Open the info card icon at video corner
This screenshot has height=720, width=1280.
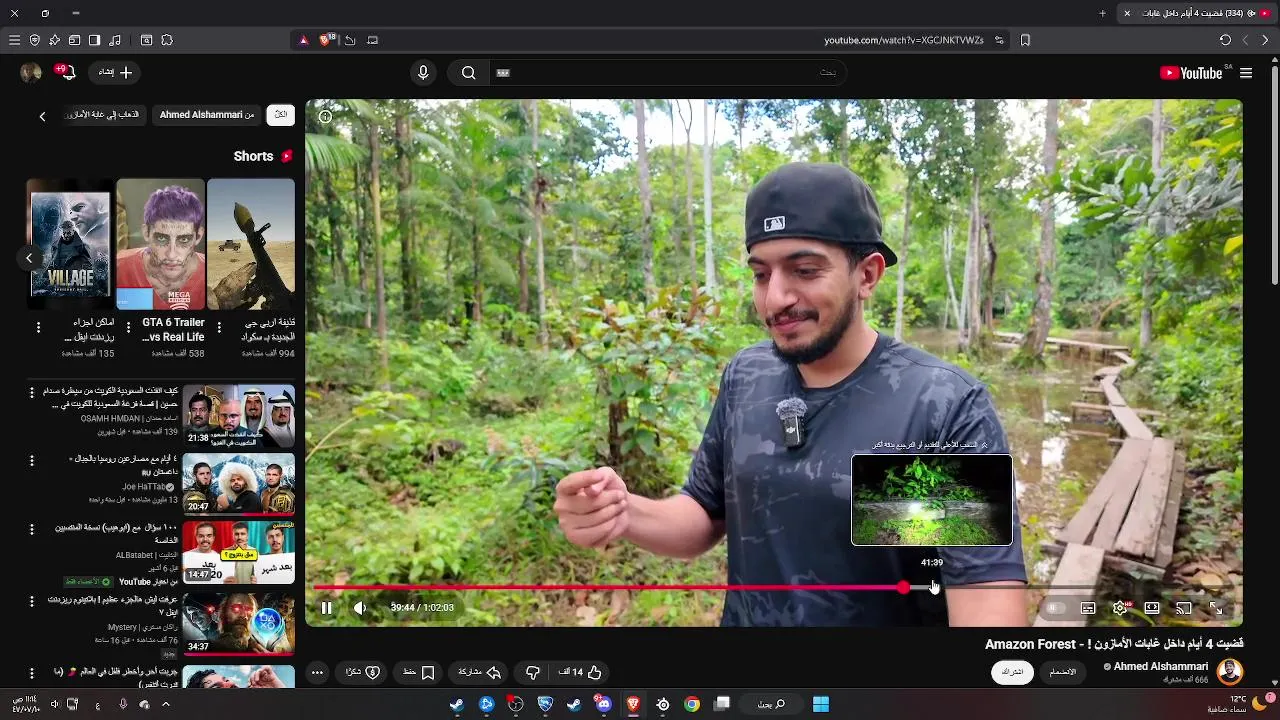[325, 116]
